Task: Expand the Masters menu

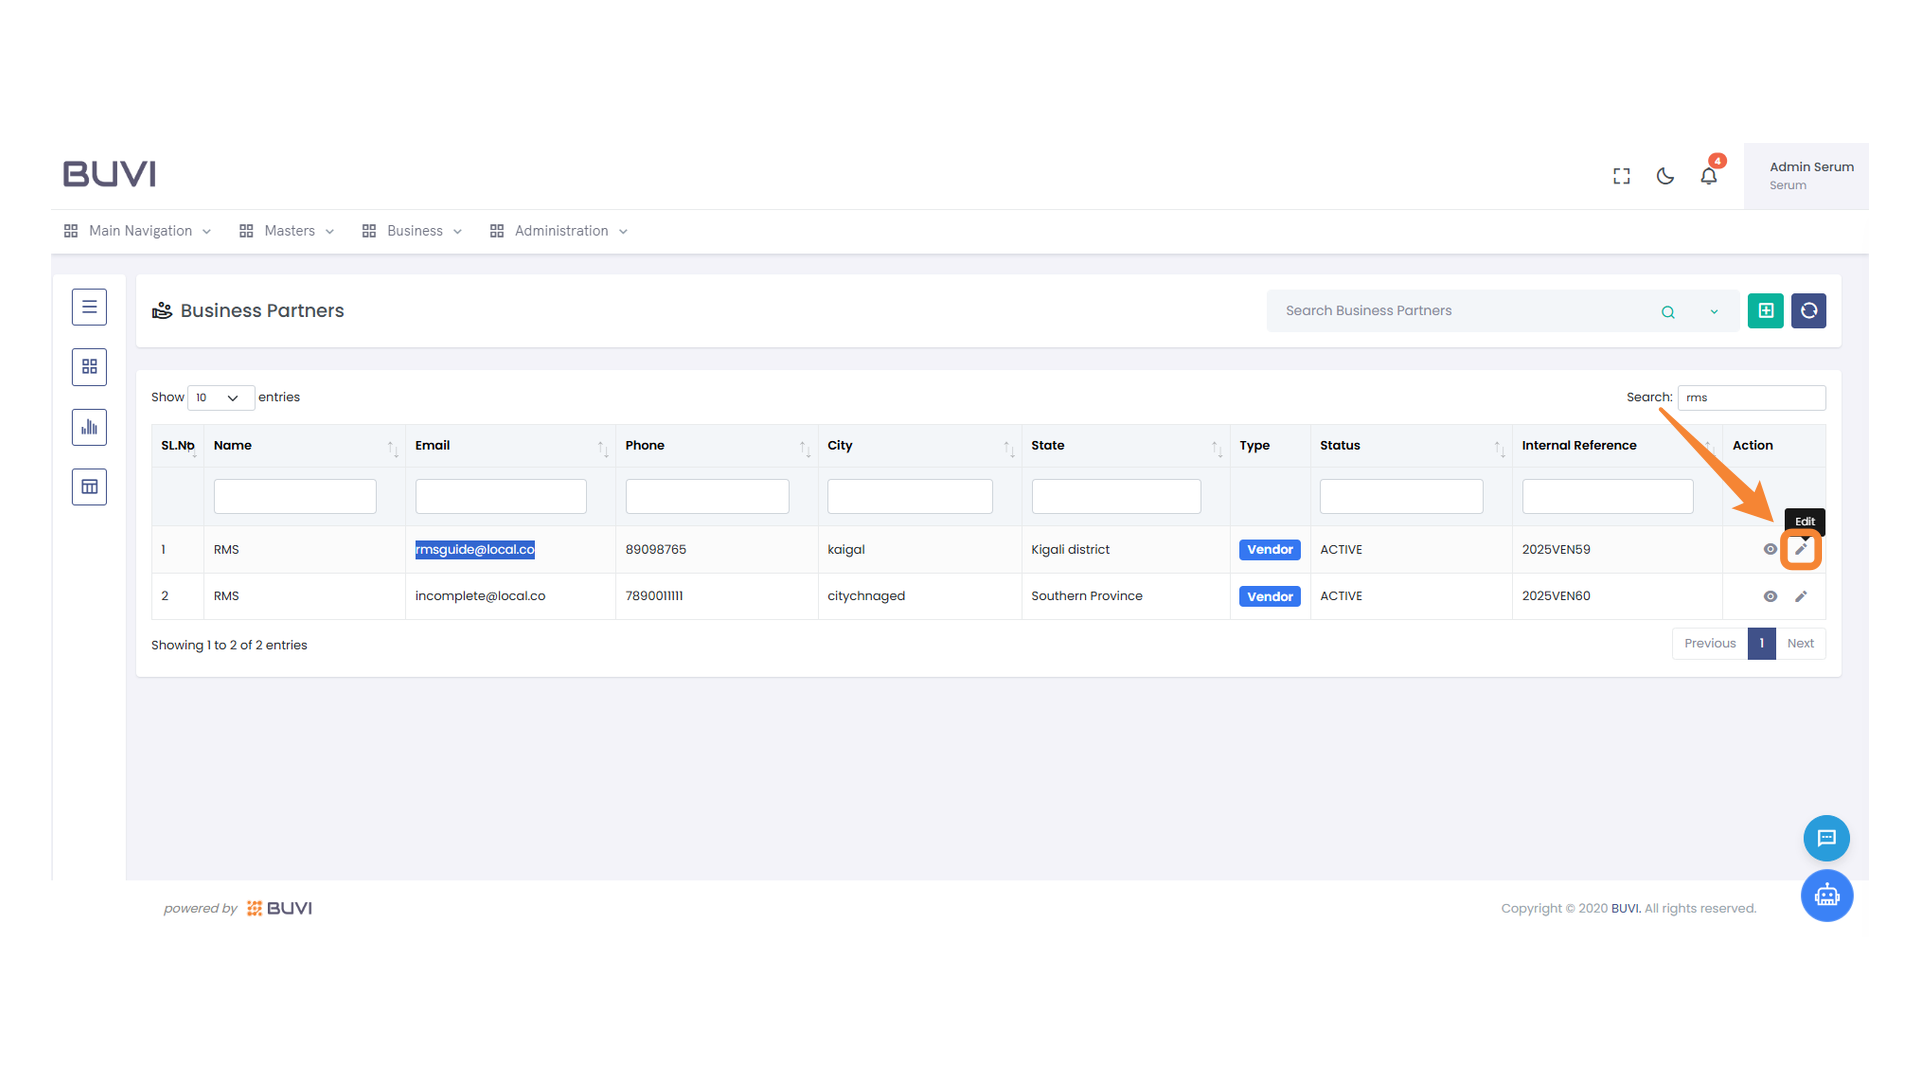Action: [288, 231]
